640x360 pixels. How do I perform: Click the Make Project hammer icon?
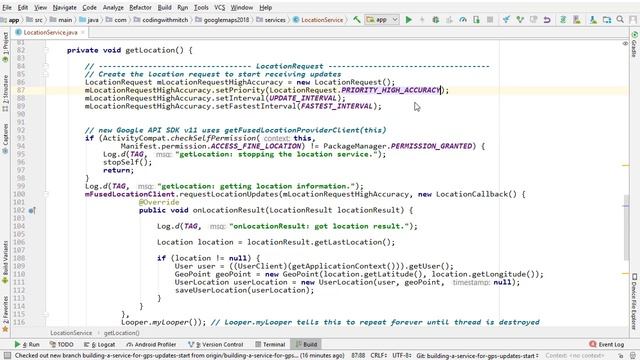pyautogui.click(x=357, y=19)
